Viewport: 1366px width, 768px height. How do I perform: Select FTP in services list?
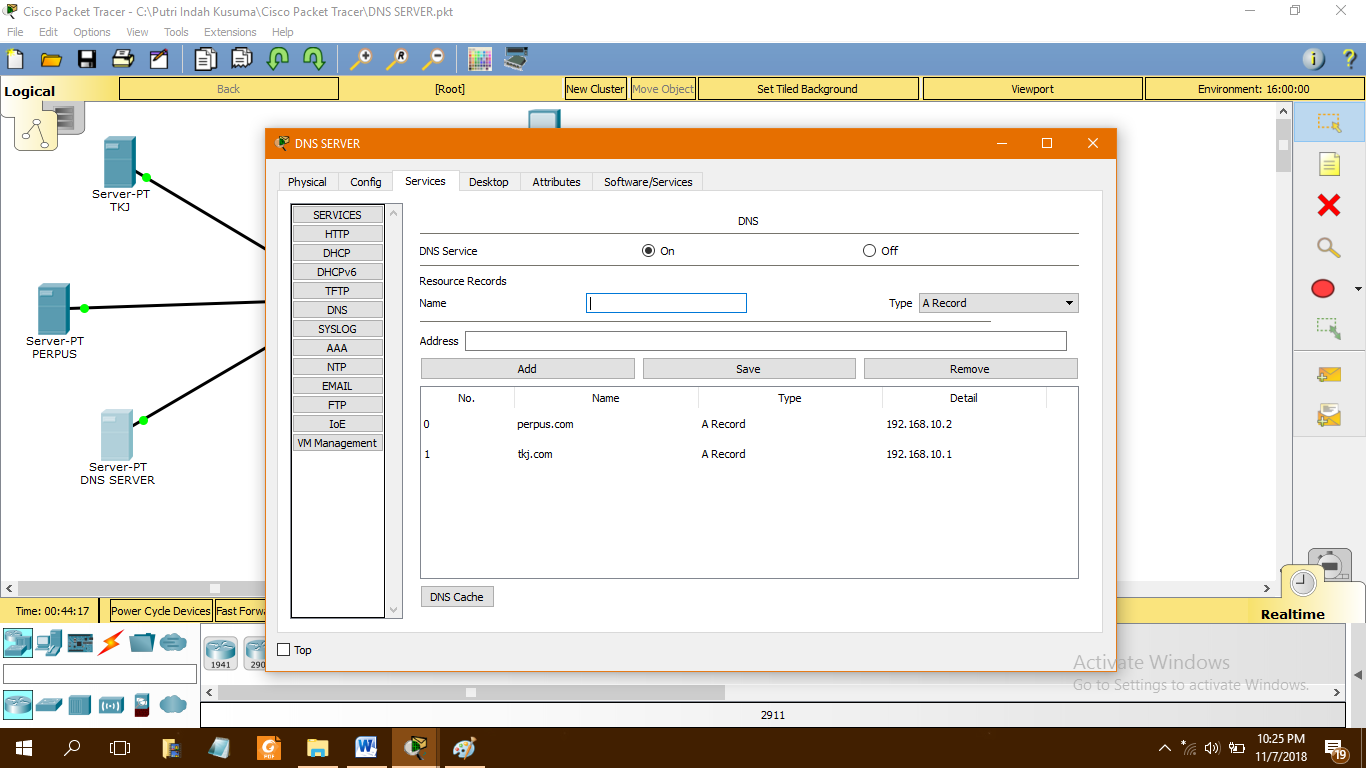click(x=337, y=405)
